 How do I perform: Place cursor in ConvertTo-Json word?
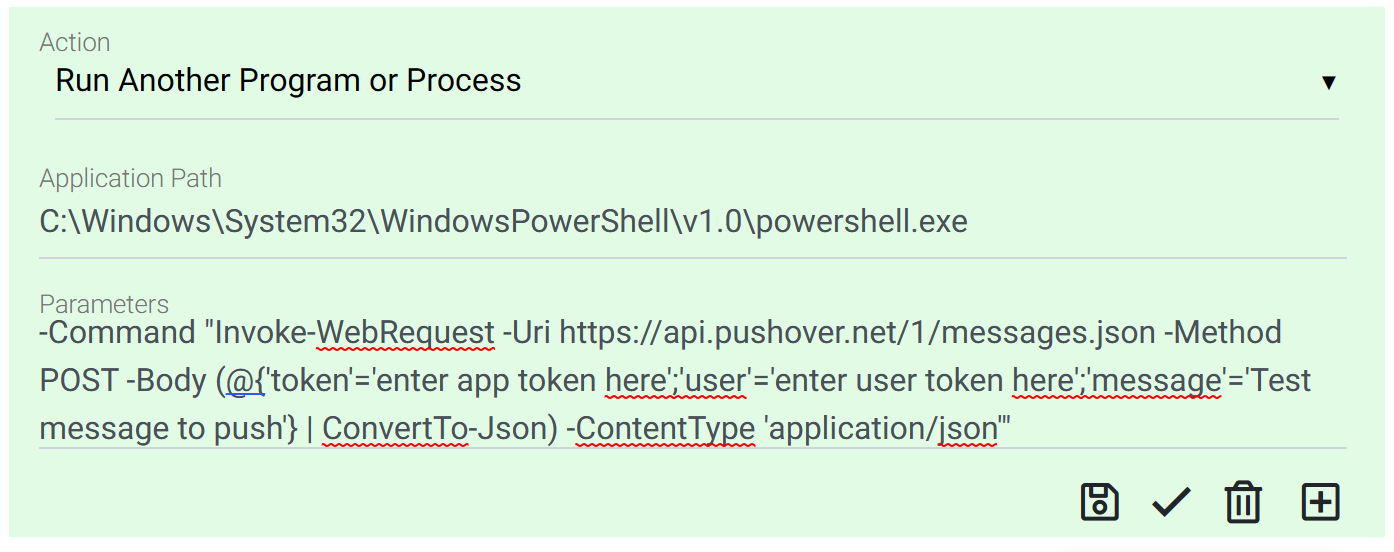(x=434, y=429)
